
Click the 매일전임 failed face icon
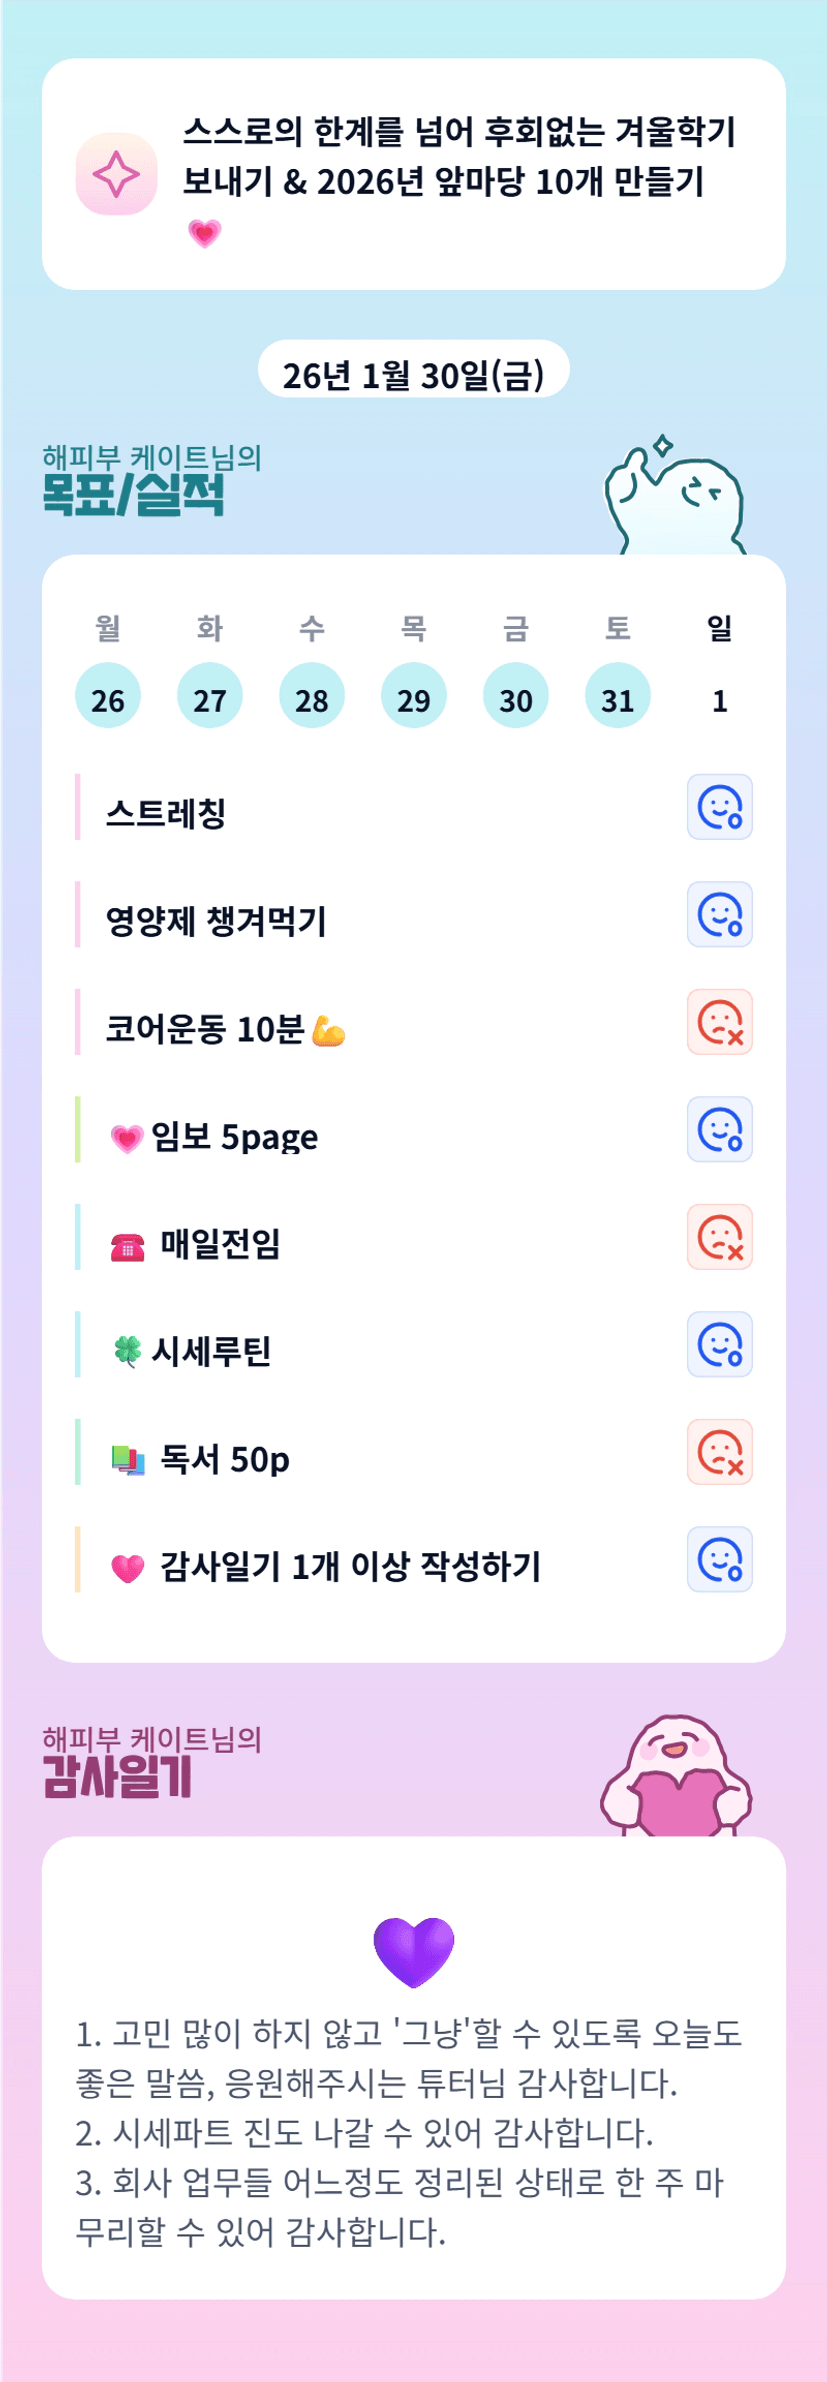point(719,1237)
